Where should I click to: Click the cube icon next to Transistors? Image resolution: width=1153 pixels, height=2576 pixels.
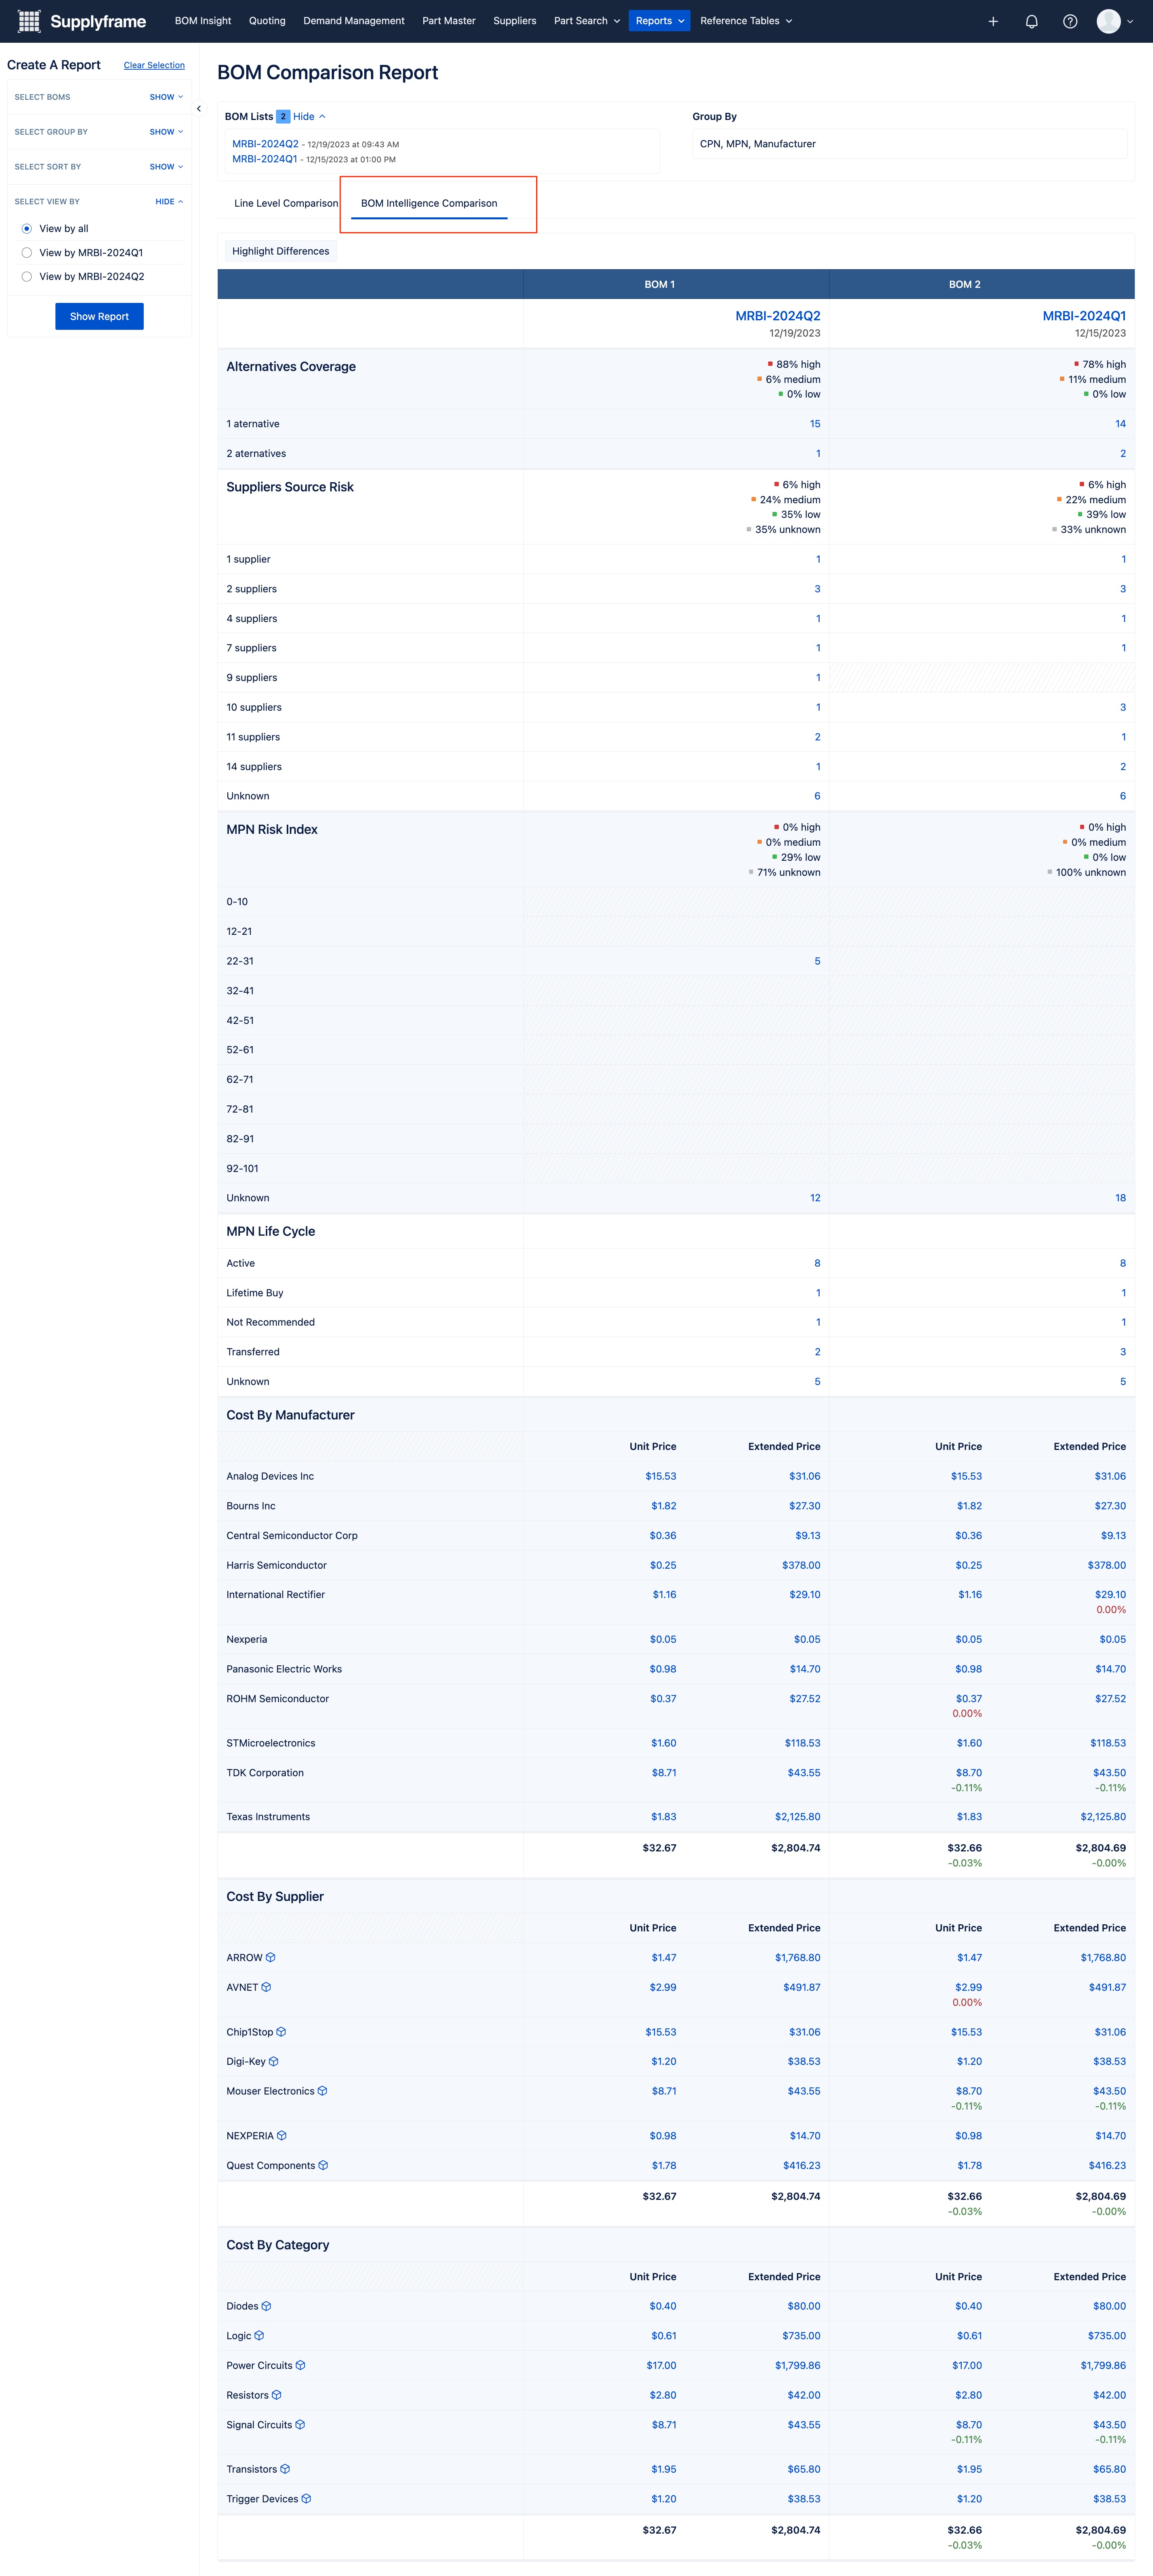tap(285, 2469)
